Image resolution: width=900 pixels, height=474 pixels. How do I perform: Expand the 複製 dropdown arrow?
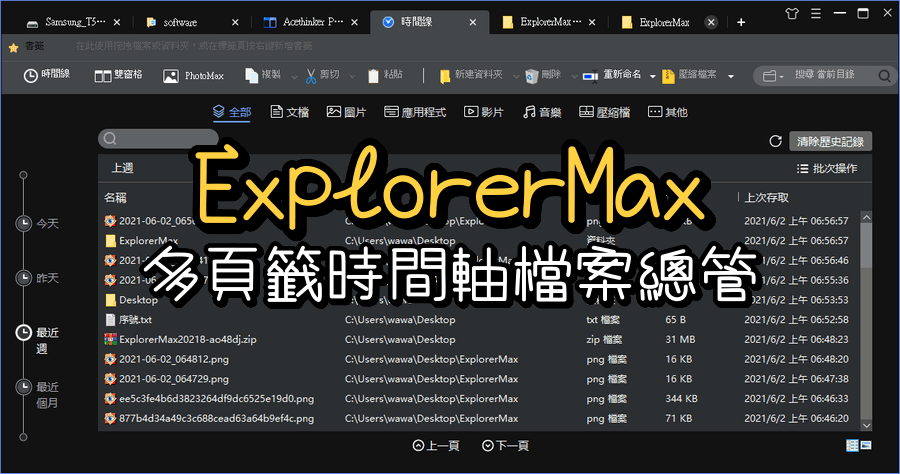click(x=294, y=76)
